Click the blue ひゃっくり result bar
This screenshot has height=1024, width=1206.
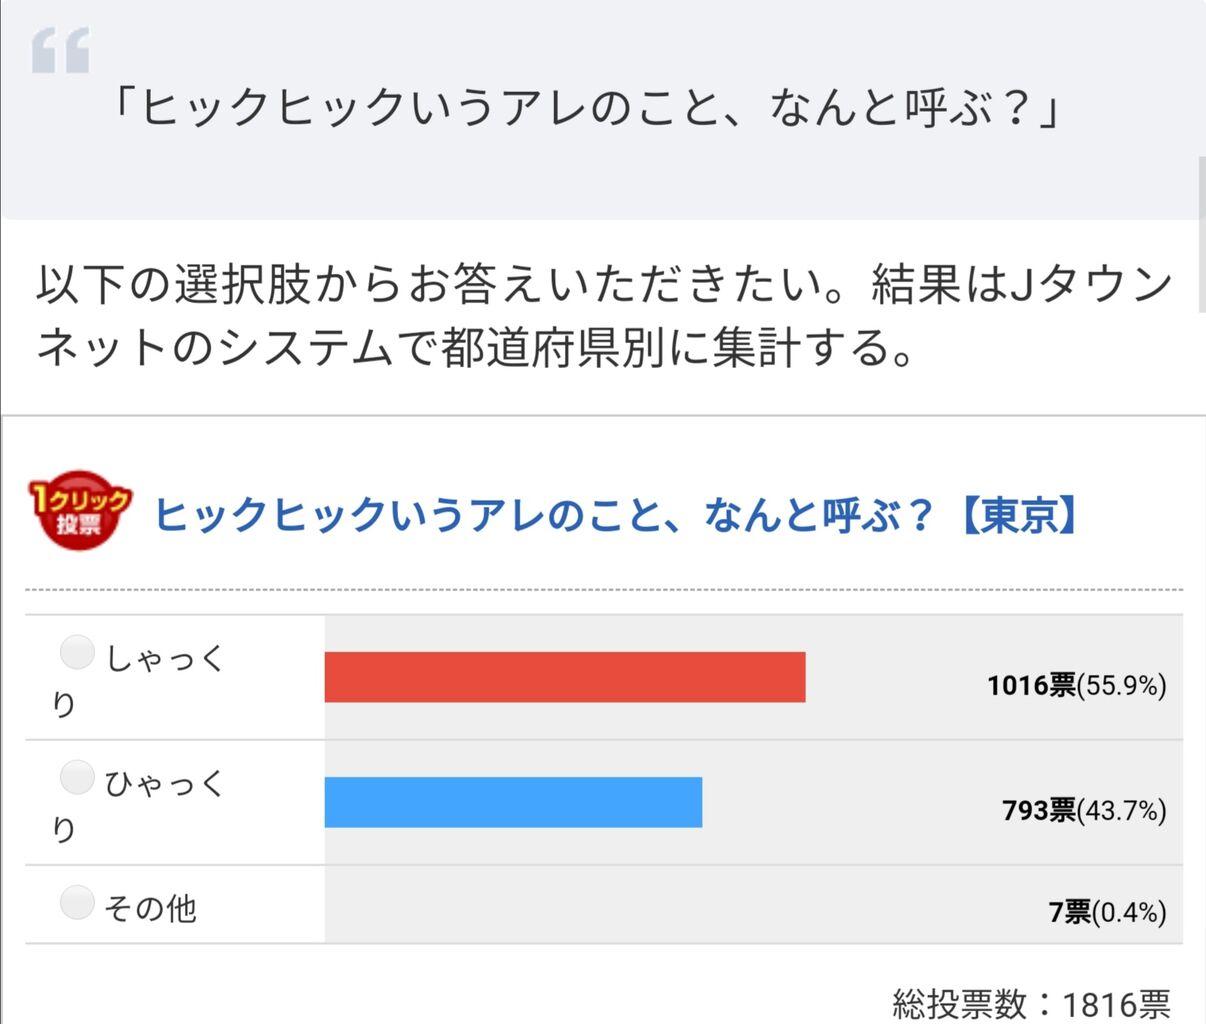tap(512, 802)
